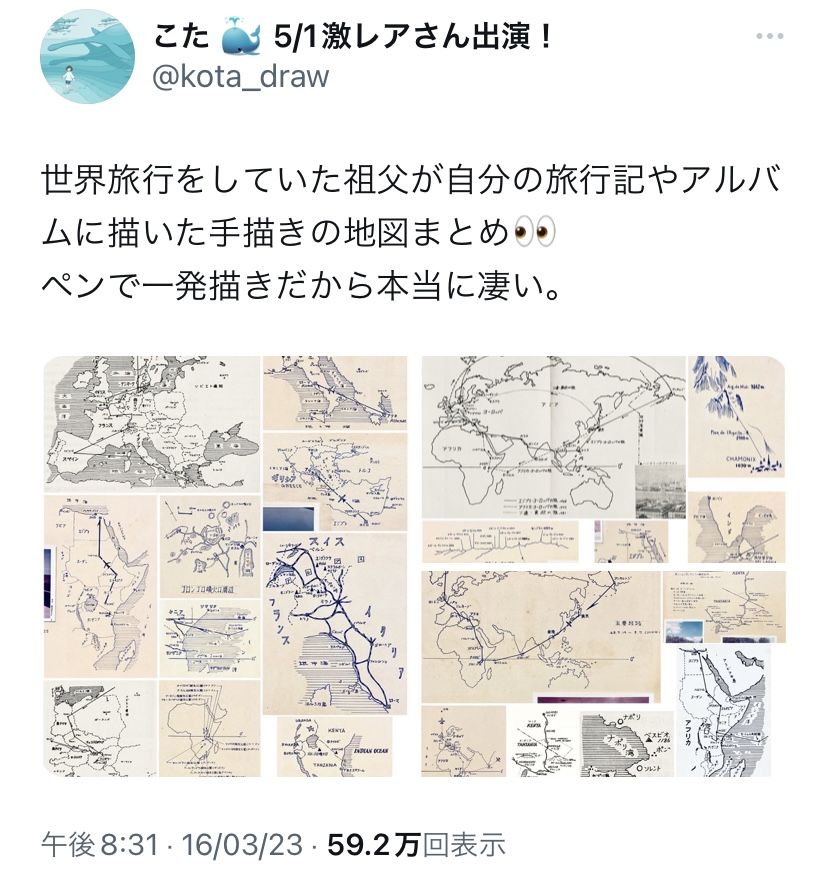Click the whale emoji in display name

pyautogui.click(x=241, y=38)
